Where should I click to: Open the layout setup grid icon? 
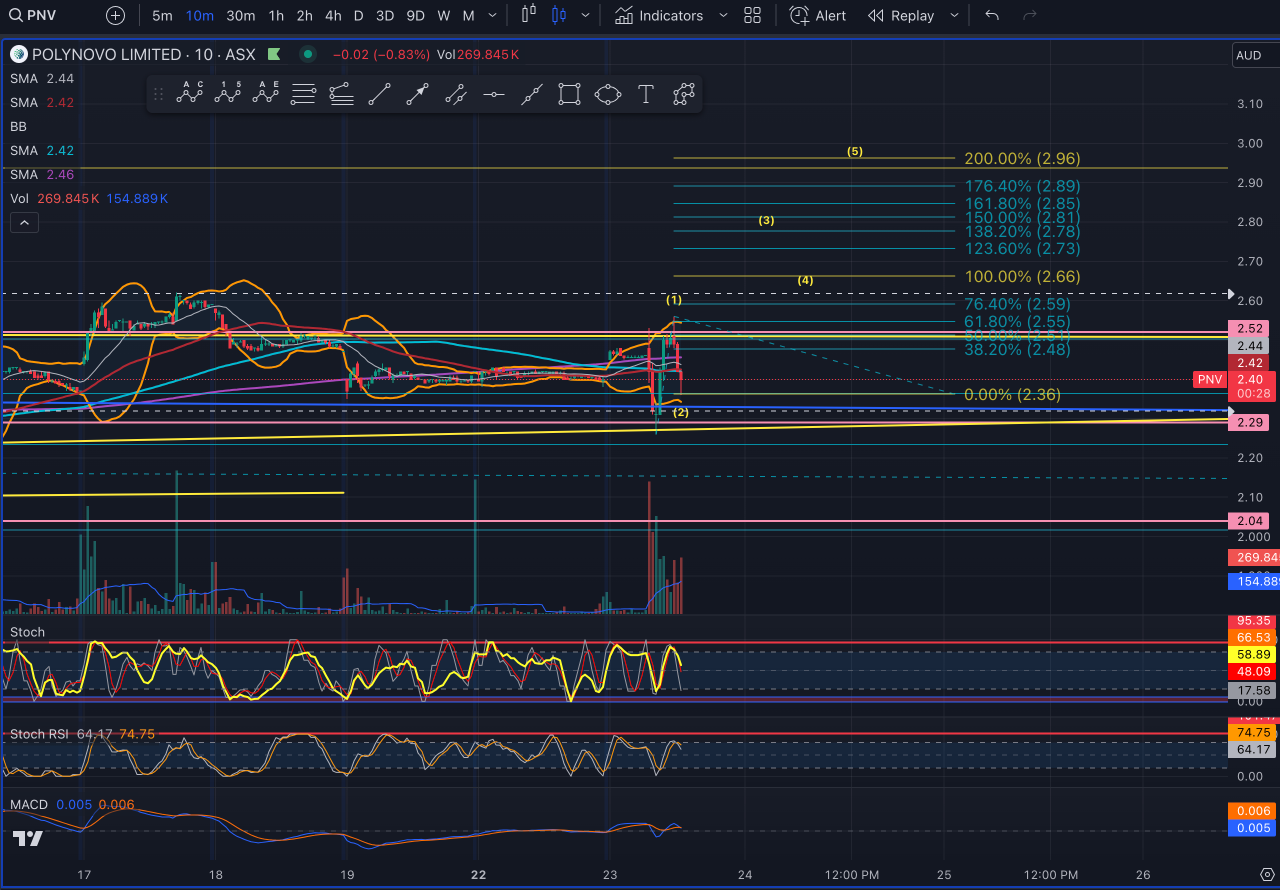pyautogui.click(x=753, y=15)
